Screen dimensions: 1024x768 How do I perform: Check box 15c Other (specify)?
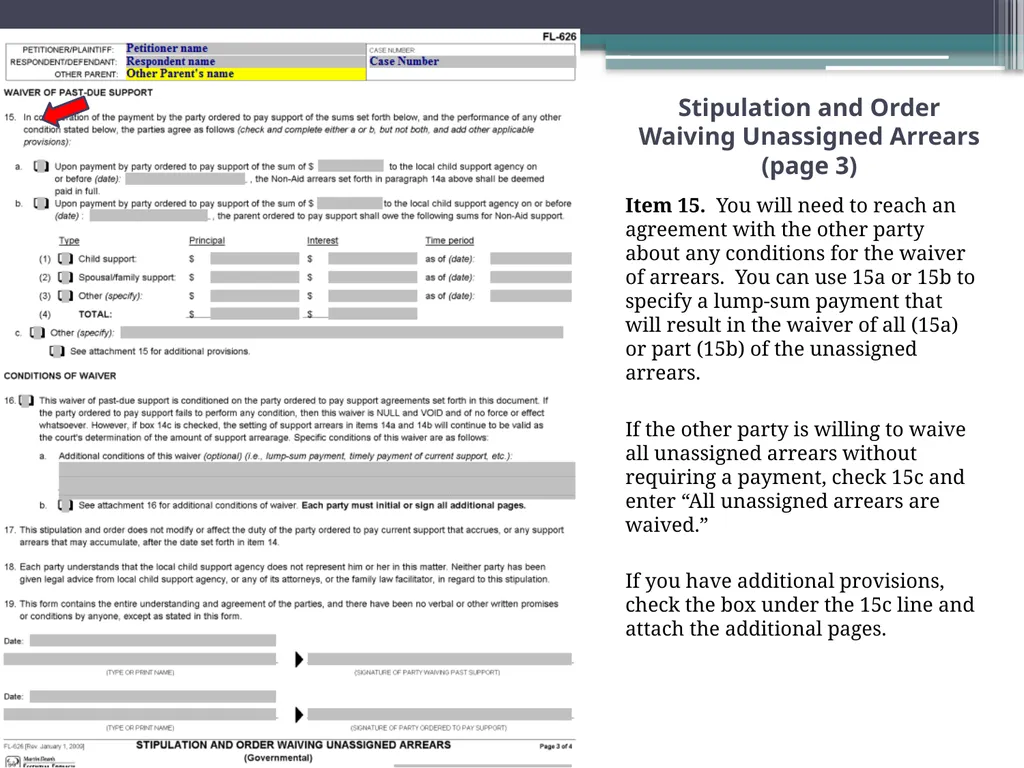point(37,333)
